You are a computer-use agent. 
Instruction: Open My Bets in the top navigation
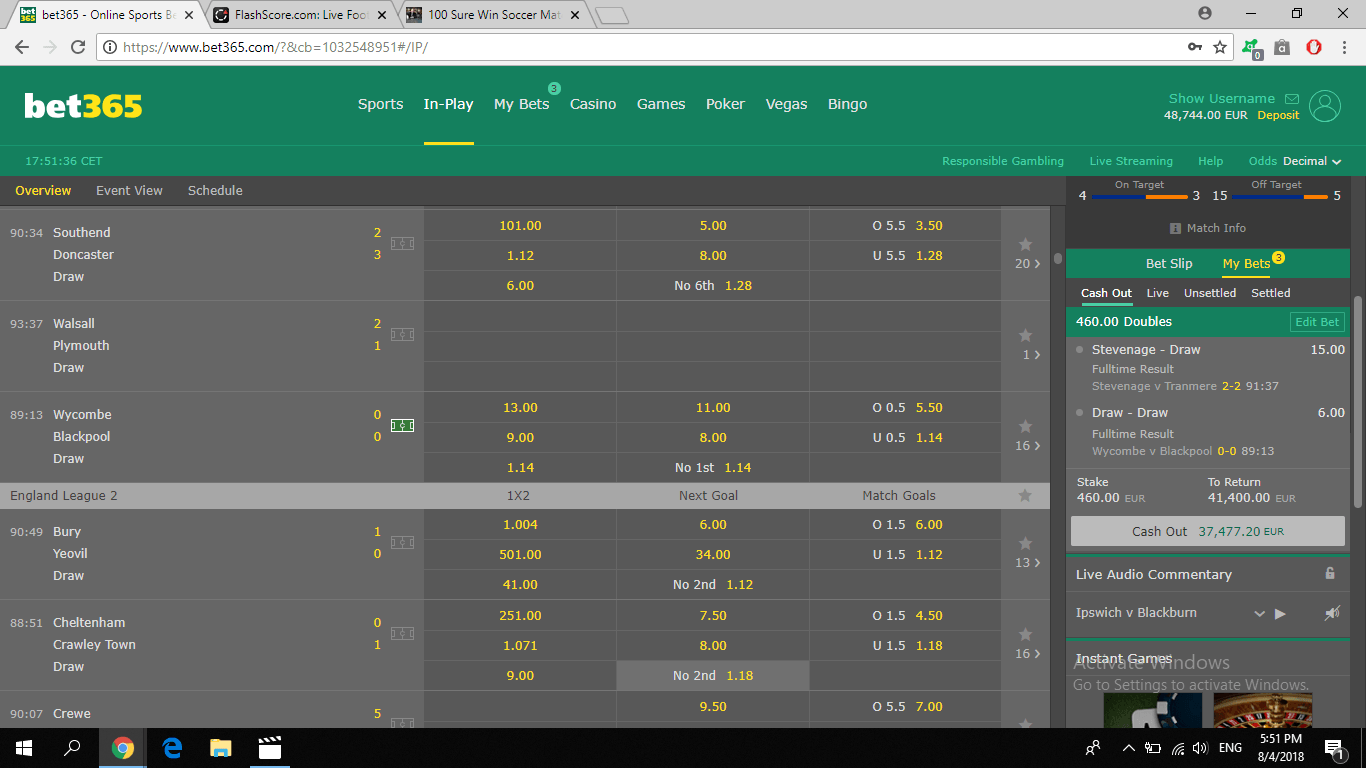(x=522, y=104)
